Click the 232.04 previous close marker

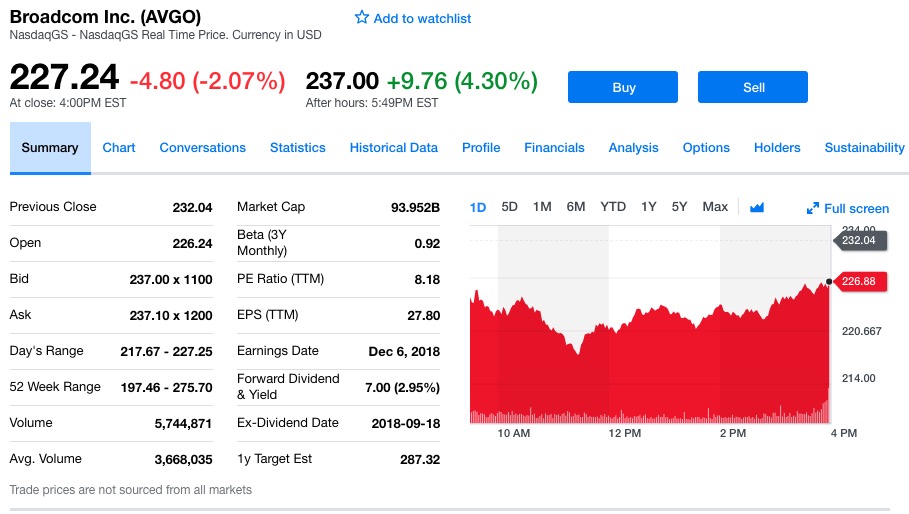coord(860,240)
